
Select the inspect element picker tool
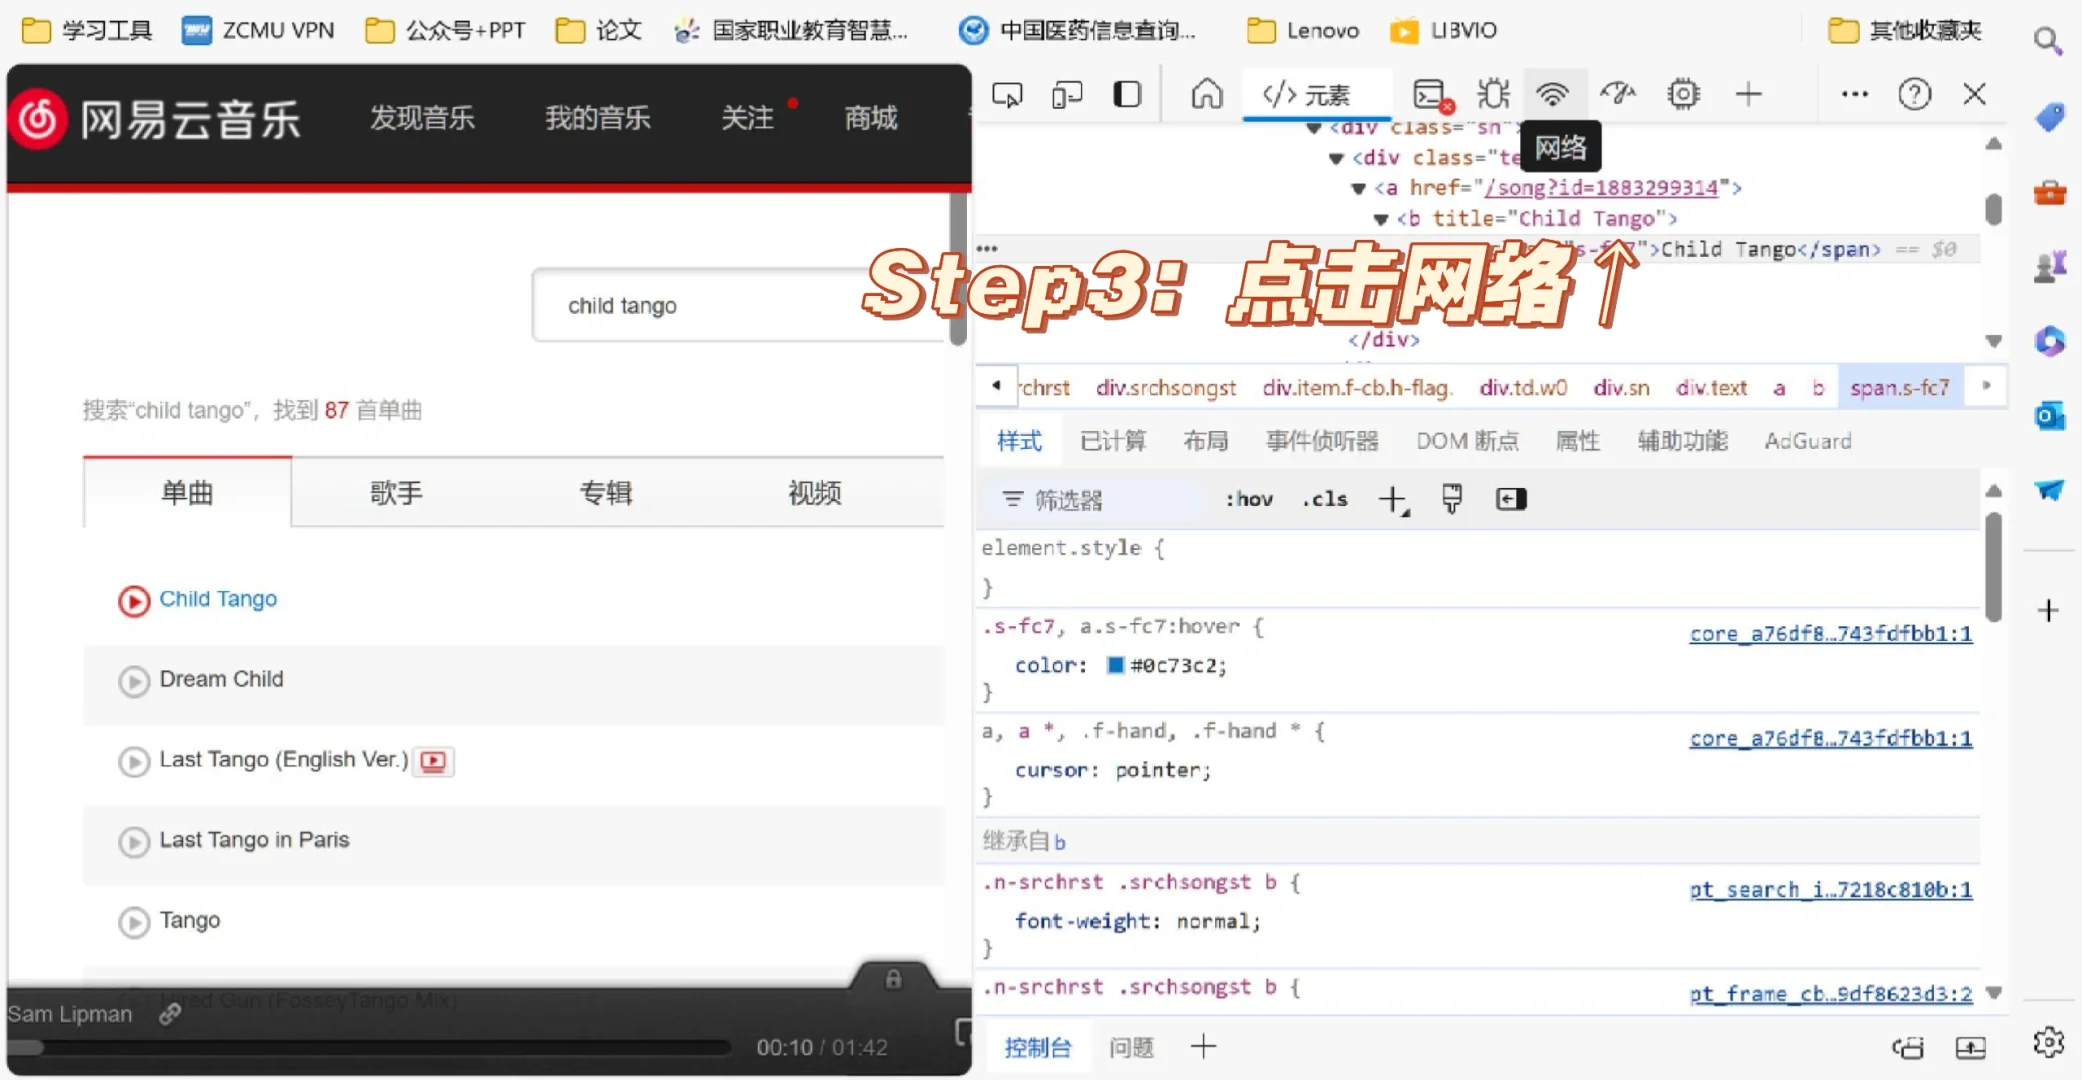point(1007,93)
